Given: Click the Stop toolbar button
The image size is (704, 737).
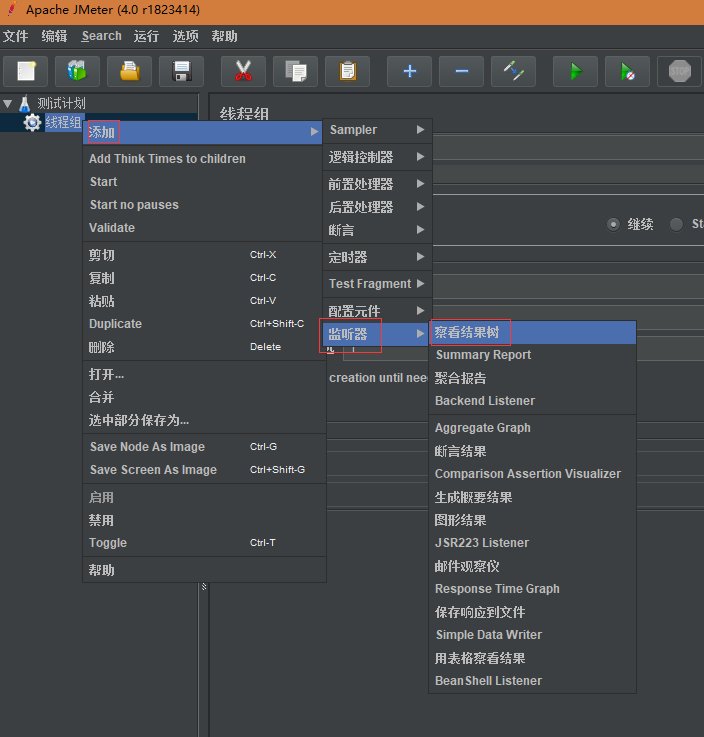Looking at the screenshot, I should pyautogui.click(x=680, y=71).
